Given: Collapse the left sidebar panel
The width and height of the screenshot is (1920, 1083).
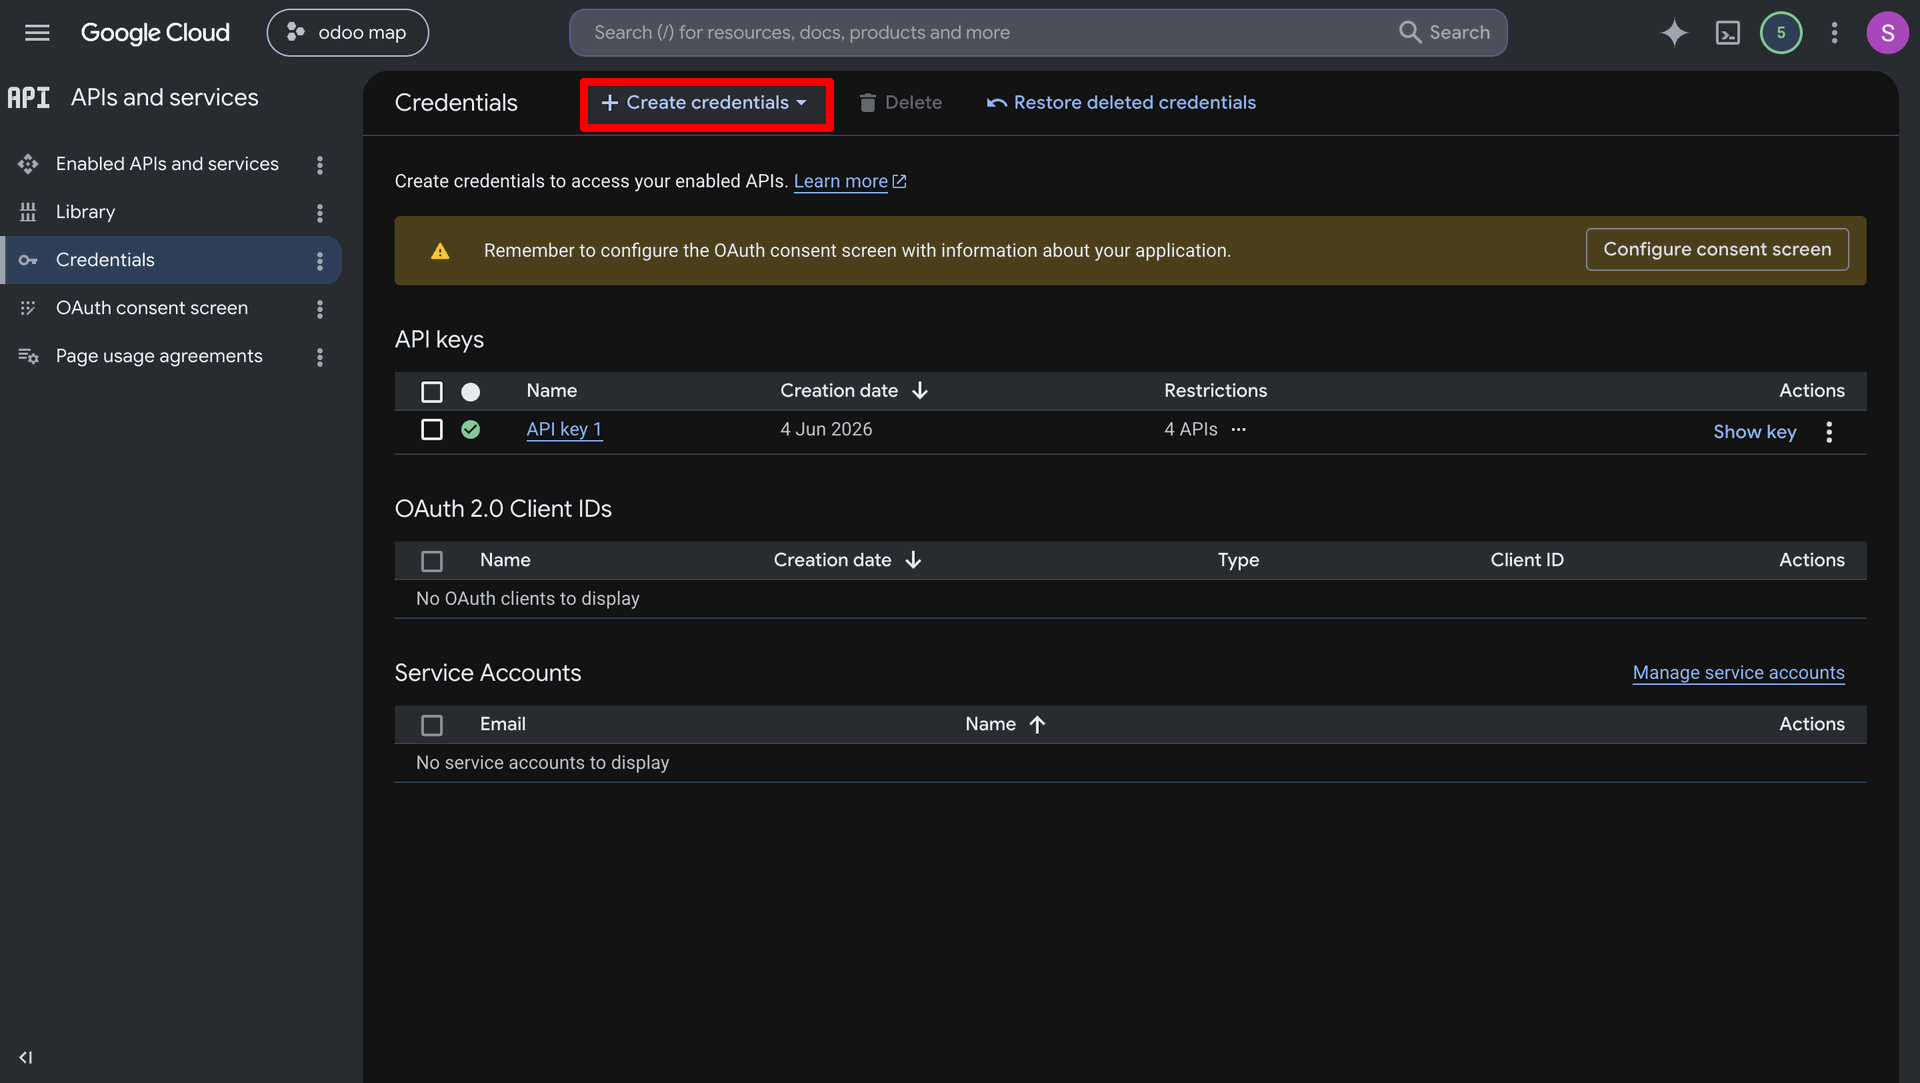Looking at the screenshot, I should 26,1057.
